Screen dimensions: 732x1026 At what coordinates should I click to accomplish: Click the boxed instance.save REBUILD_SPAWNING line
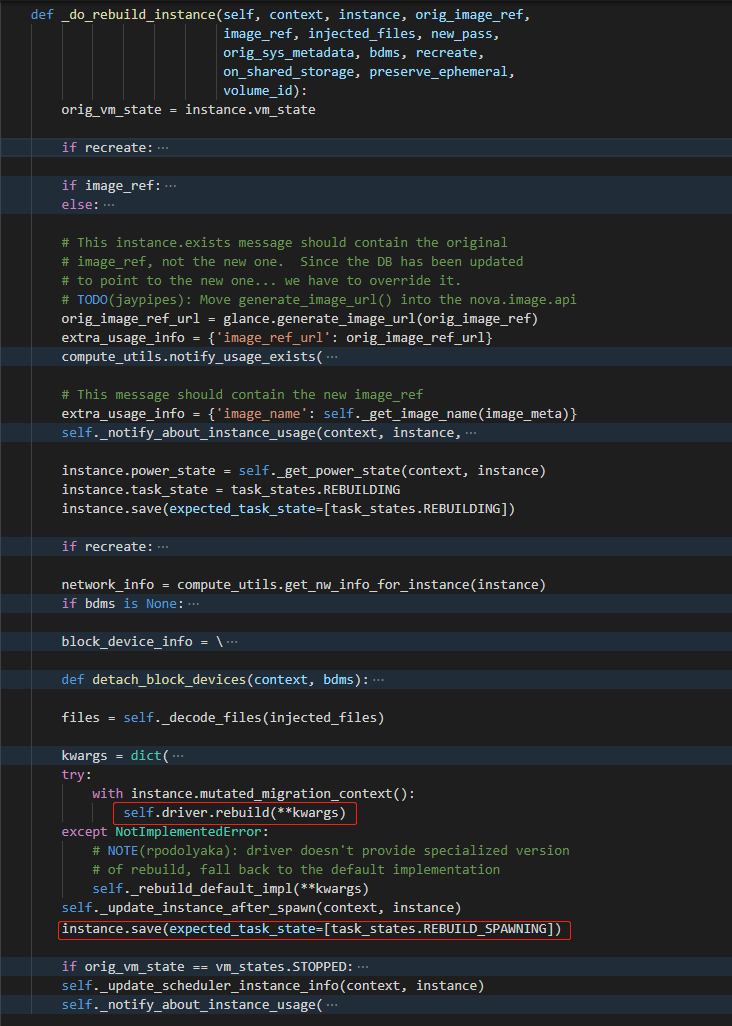click(314, 929)
